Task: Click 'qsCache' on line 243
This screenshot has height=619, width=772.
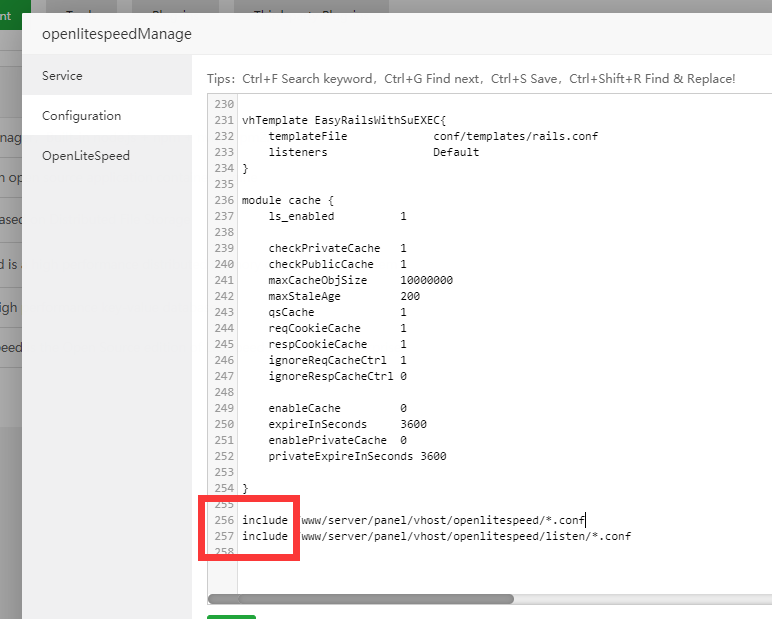Action: coord(291,312)
